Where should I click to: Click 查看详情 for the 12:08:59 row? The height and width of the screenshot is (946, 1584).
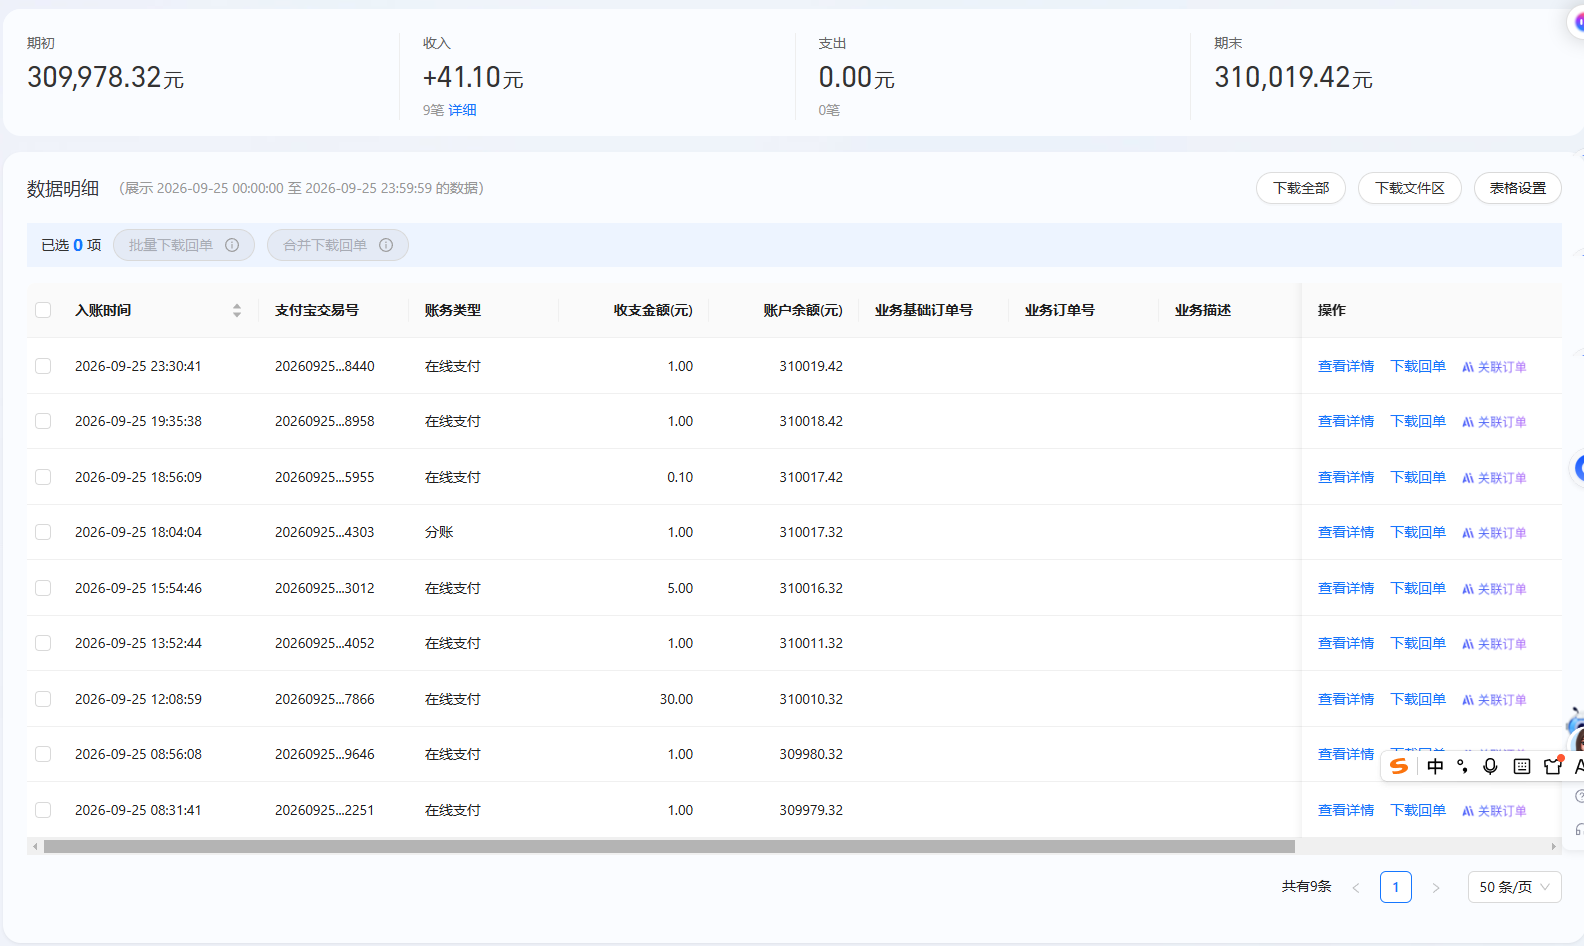[1346, 699]
